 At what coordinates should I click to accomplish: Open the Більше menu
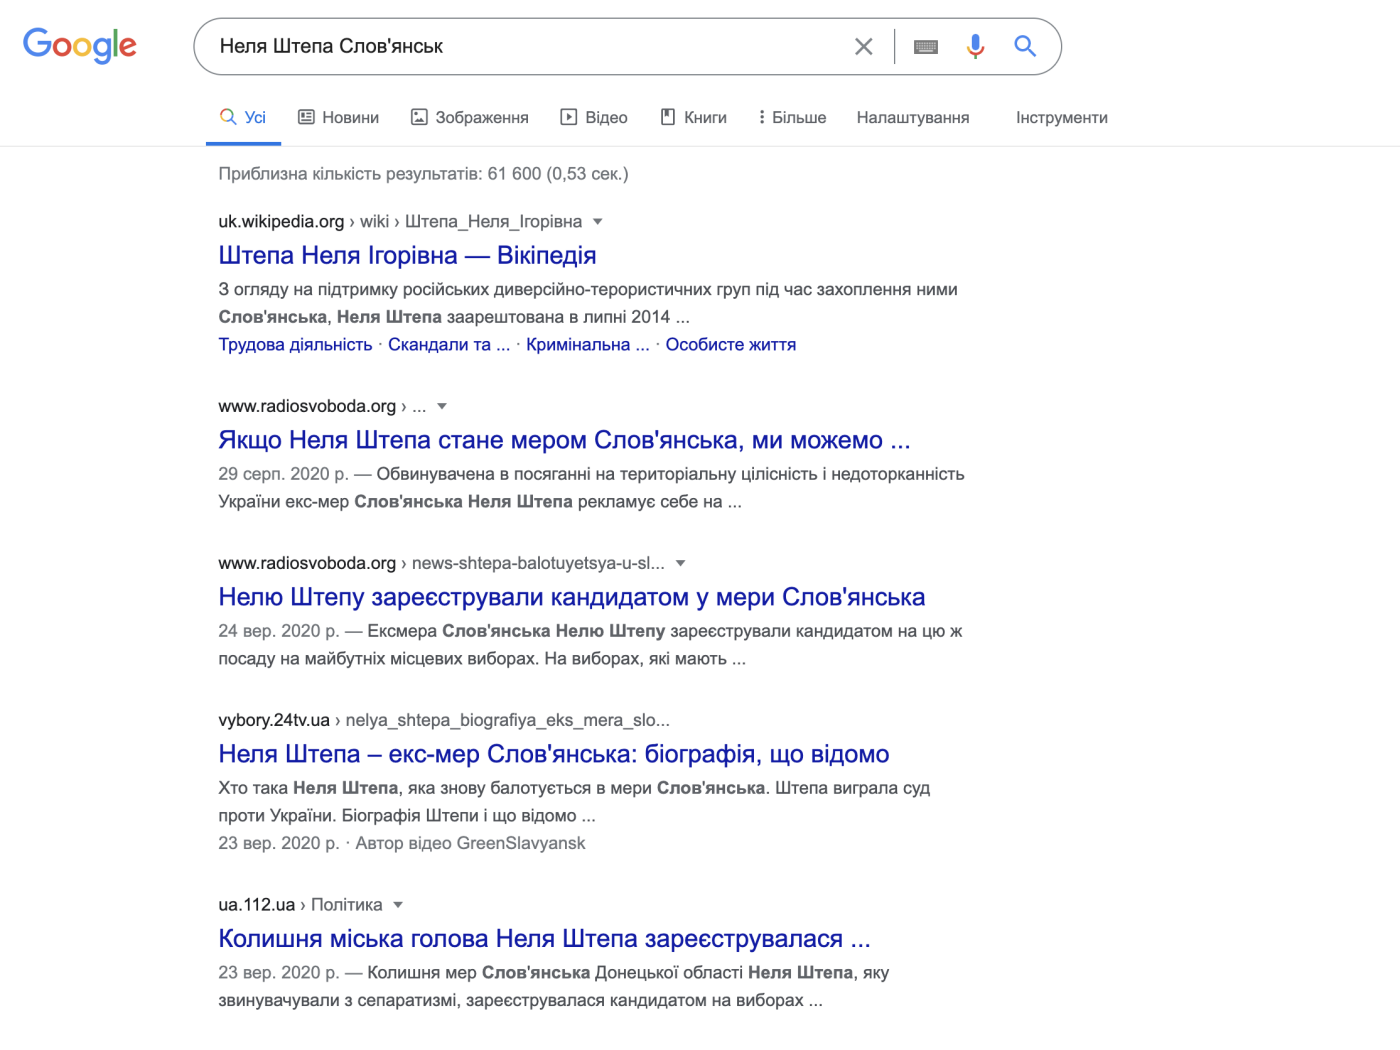[792, 117]
